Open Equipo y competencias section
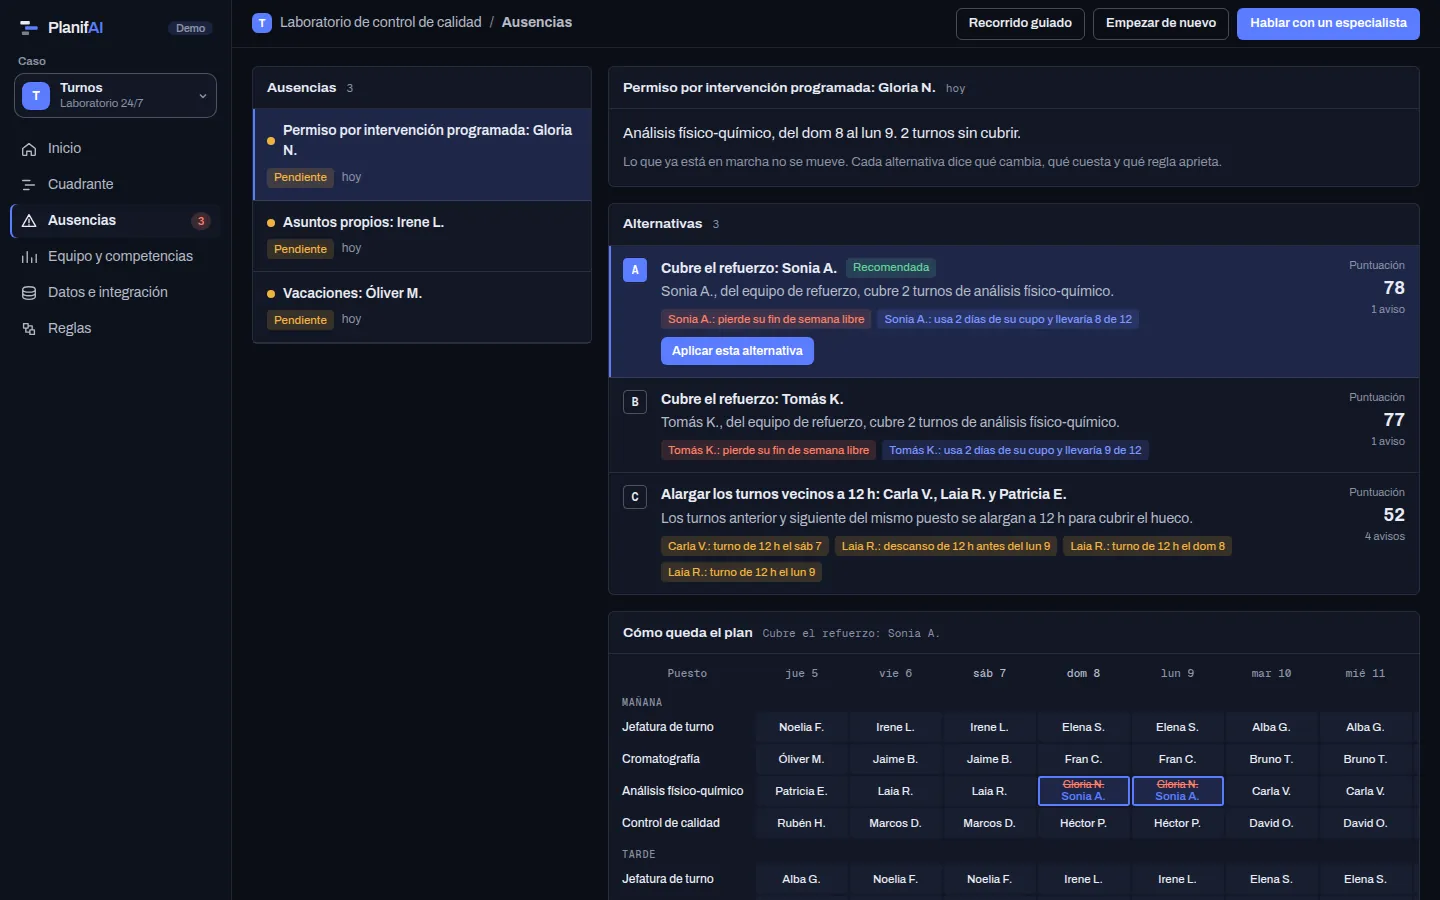 [116, 257]
